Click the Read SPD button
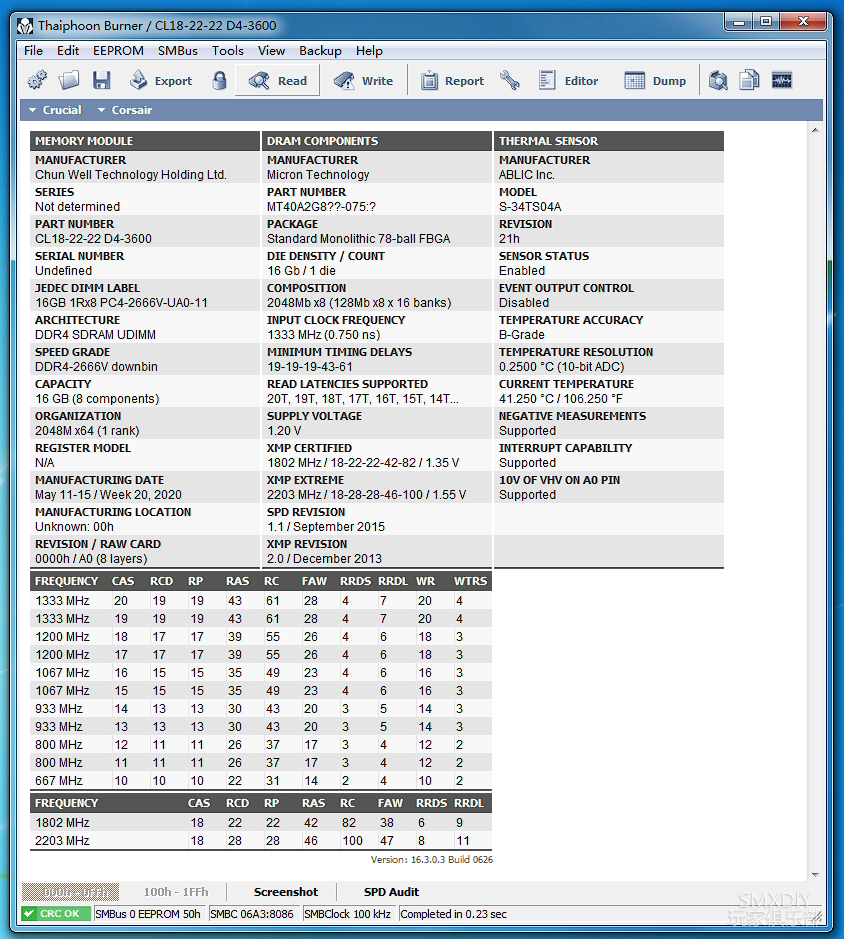This screenshot has height=939, width=844. (x=277, y=80)
